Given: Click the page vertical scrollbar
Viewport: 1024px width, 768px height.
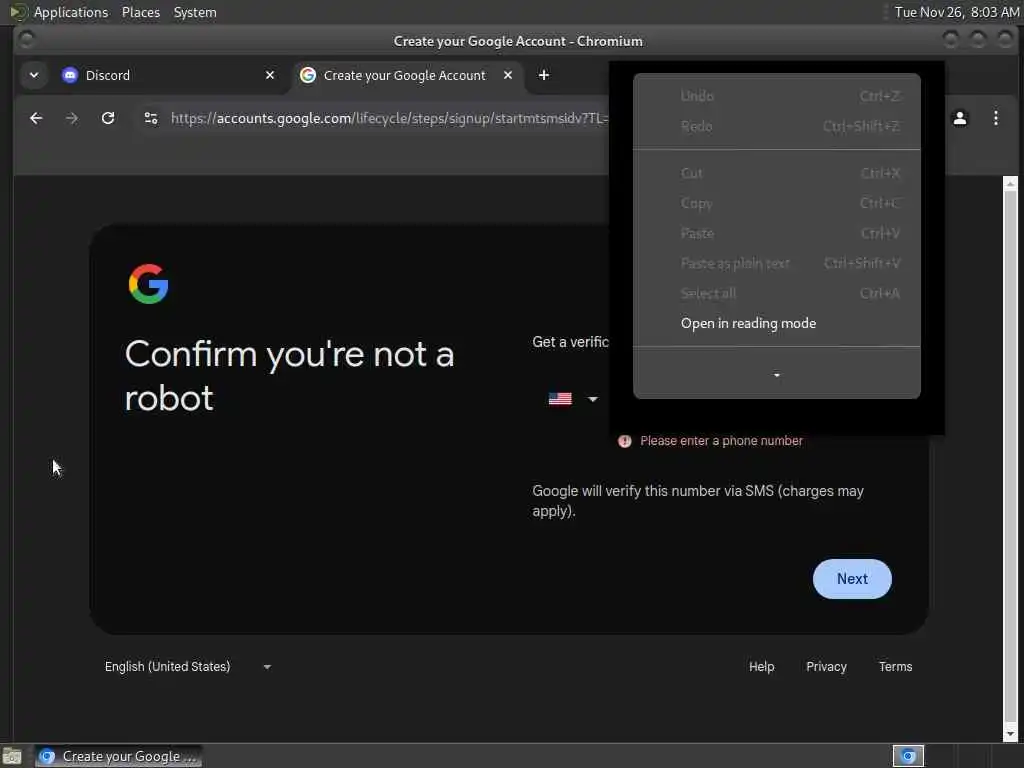Looking at the screenshot, I should (x=1010, y=458).
